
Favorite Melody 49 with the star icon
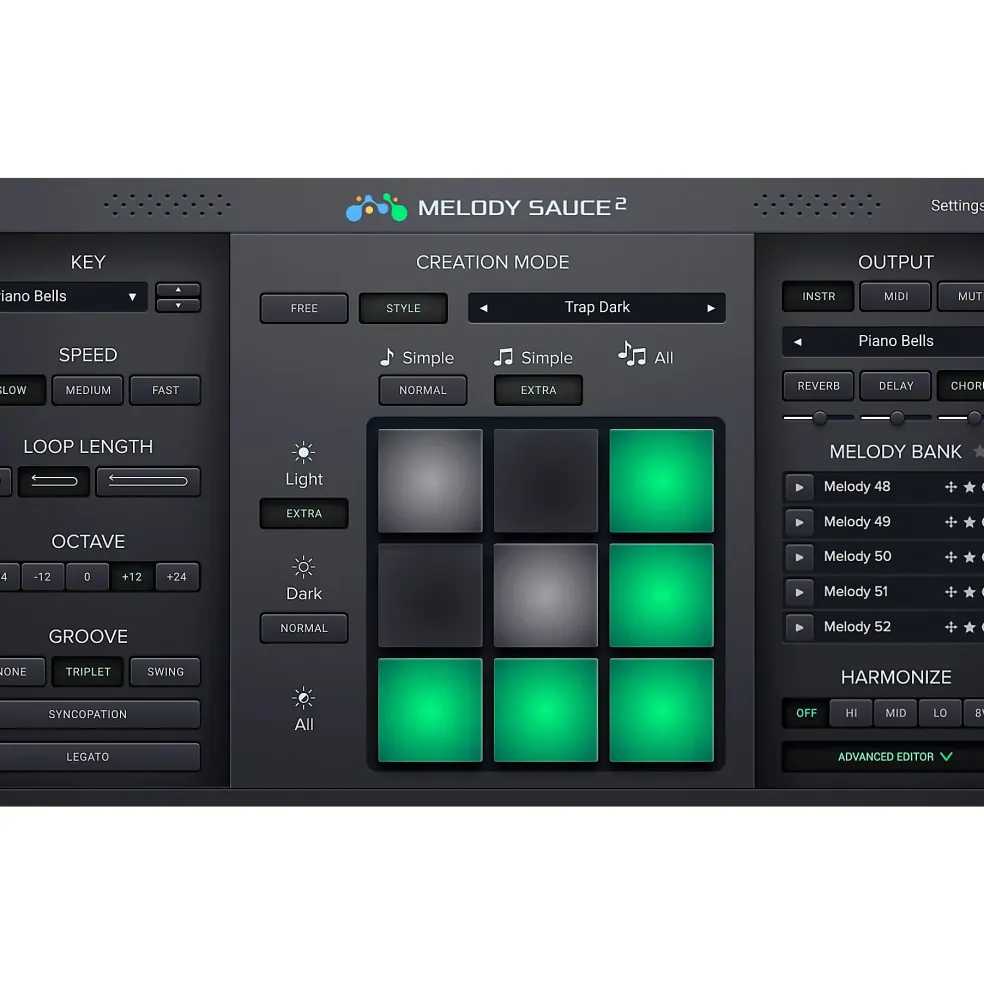pos(970,522)
